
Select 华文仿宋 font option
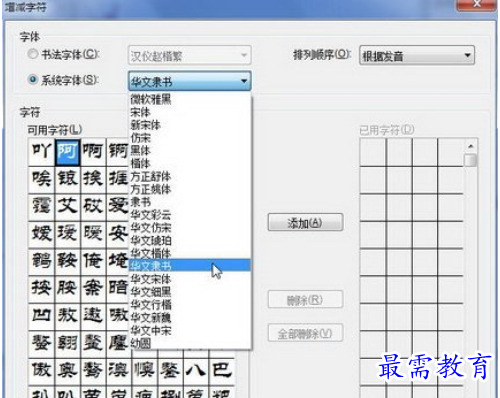pos(190,227)
